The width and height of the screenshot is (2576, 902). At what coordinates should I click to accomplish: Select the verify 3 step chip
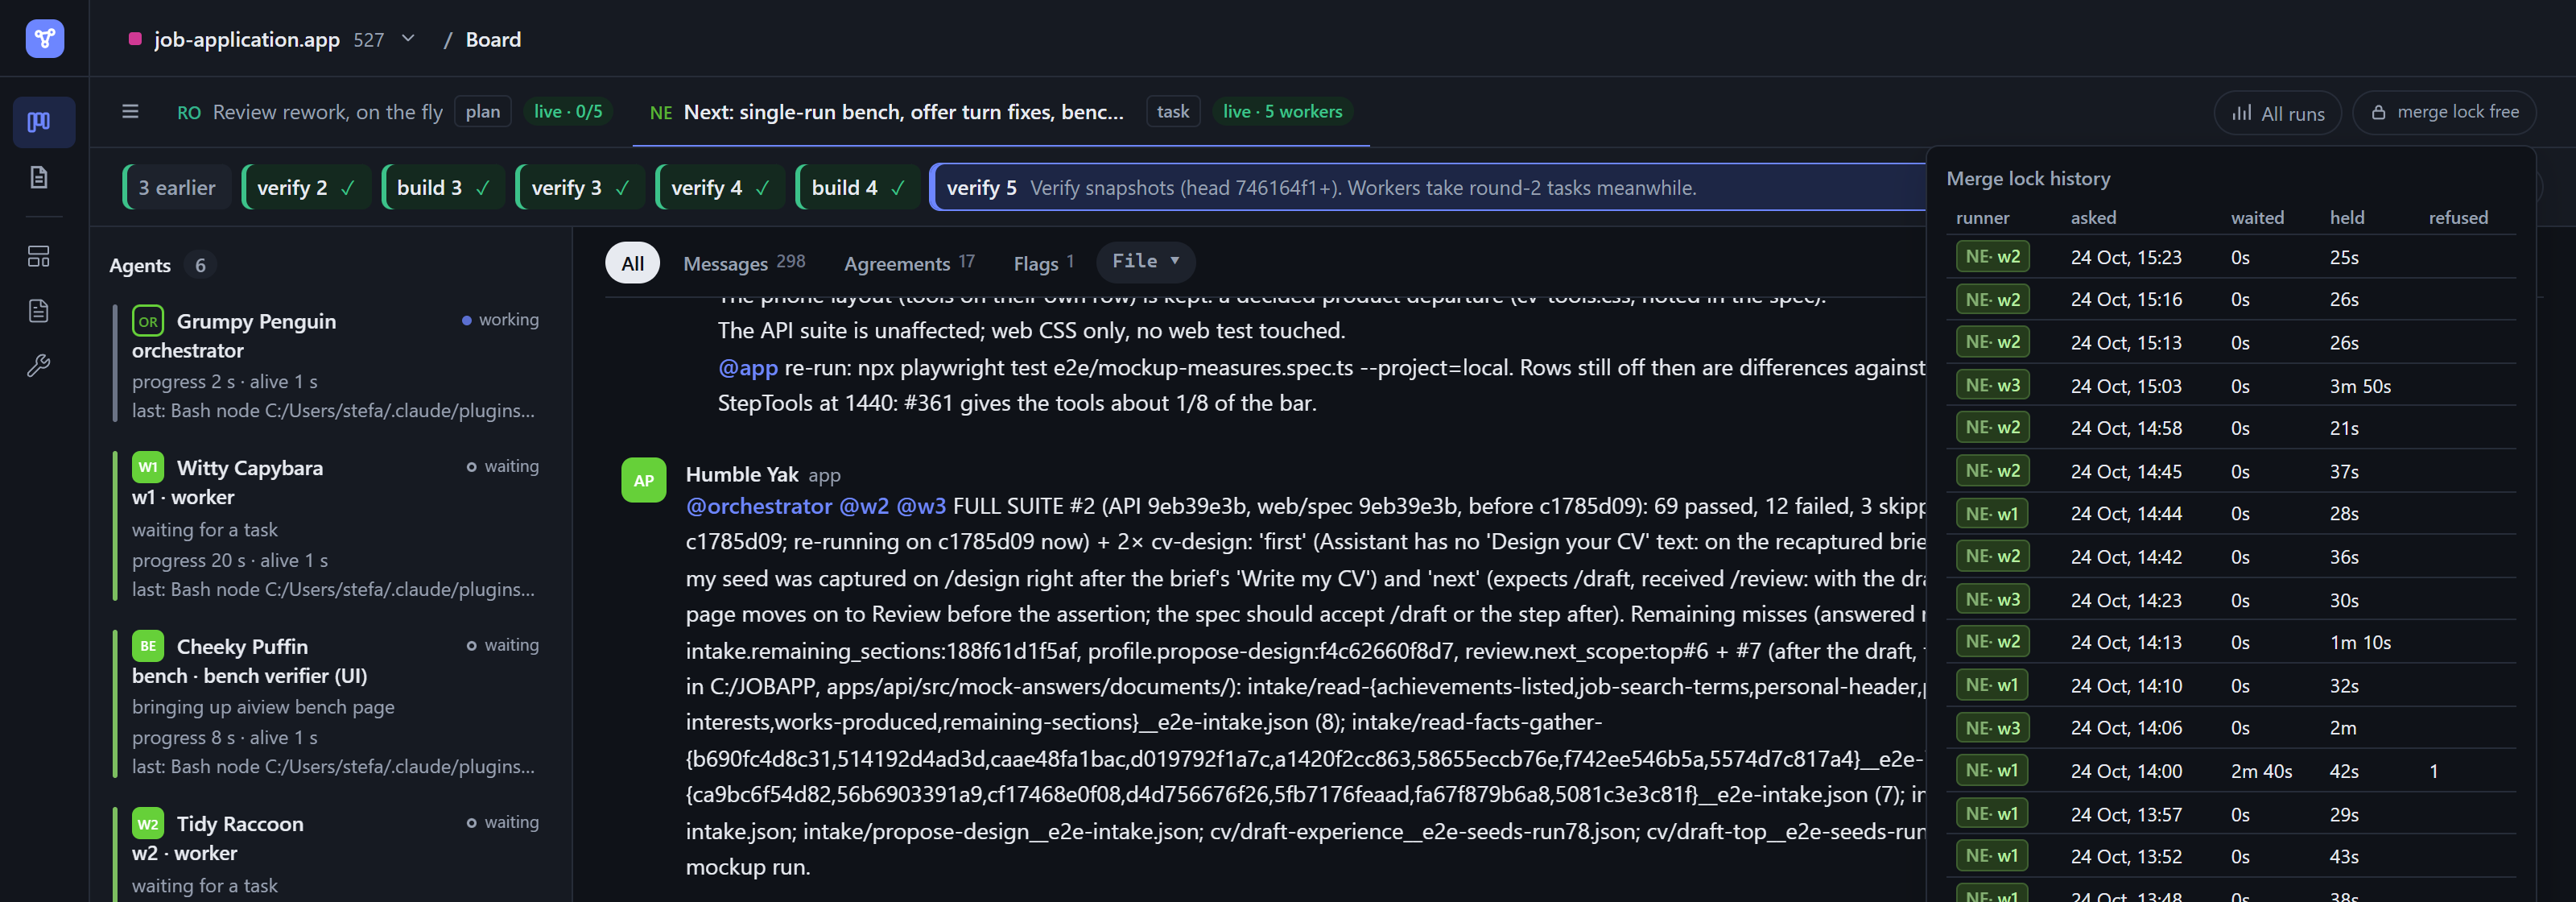(x=580, y=187)
